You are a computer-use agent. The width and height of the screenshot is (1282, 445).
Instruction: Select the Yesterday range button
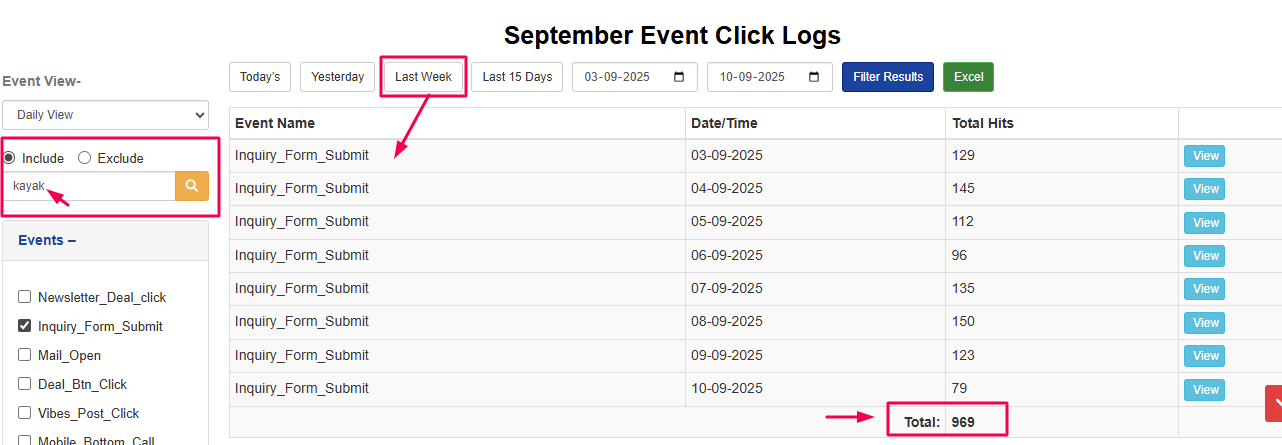click(x=337, y=77)
